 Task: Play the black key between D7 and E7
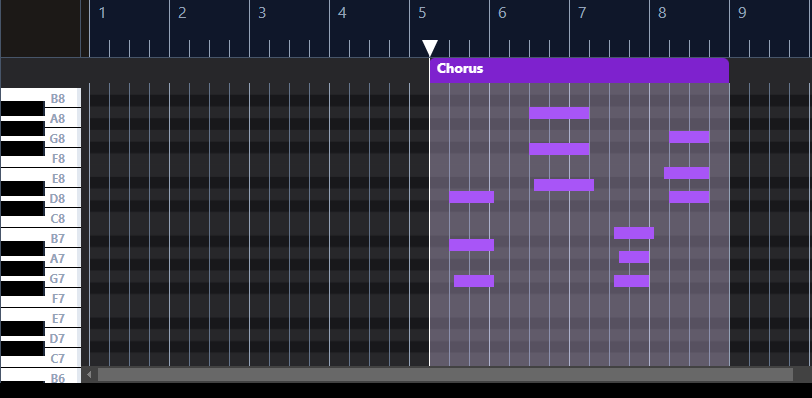pos(22,328)
